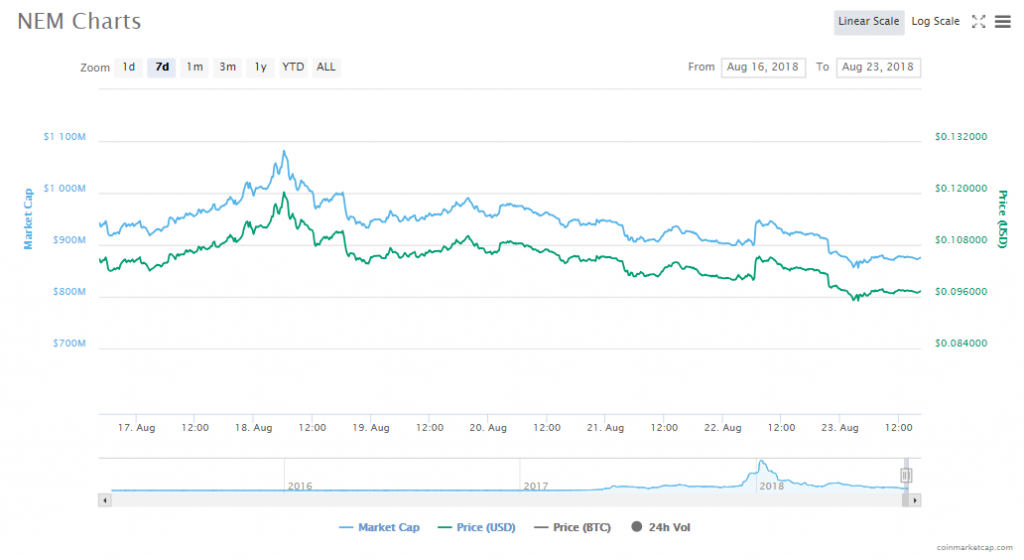Zoom the chart to 3m
1024x560 pixels.
227,67
